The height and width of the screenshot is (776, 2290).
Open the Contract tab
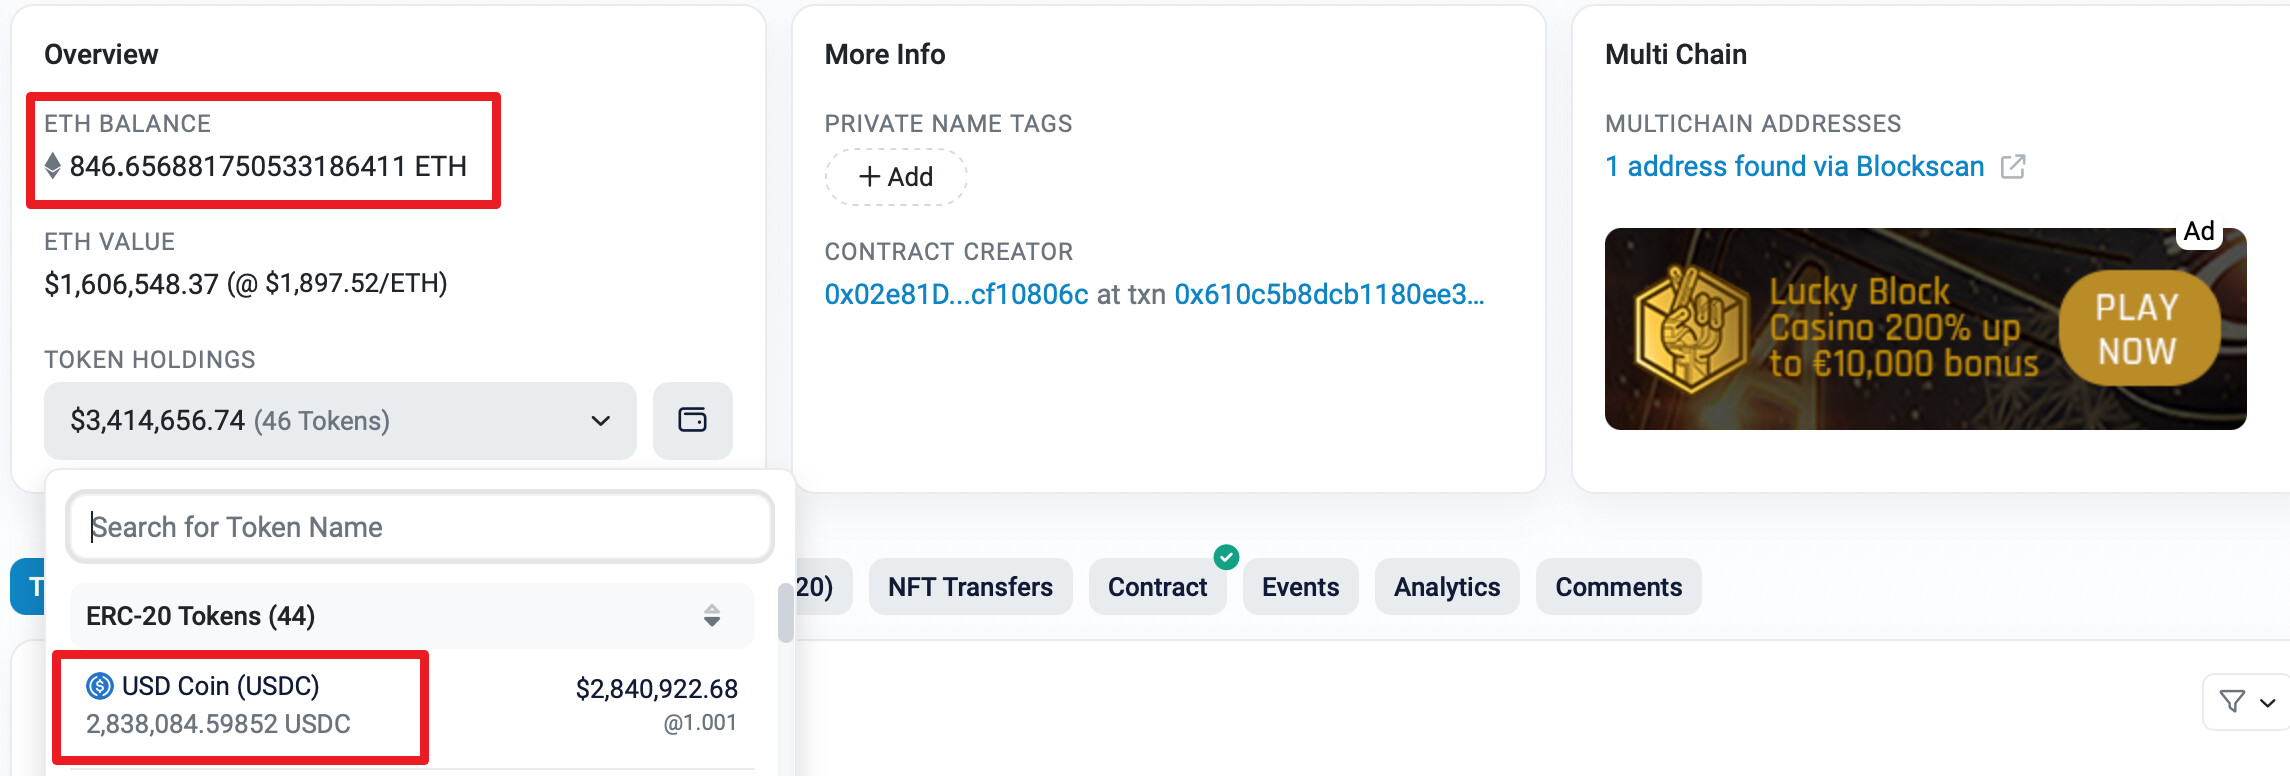tap(1157, 587)
